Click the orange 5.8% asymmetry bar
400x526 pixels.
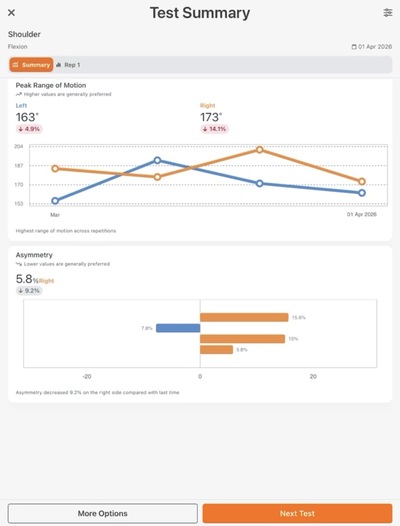(x=216, y=350)
